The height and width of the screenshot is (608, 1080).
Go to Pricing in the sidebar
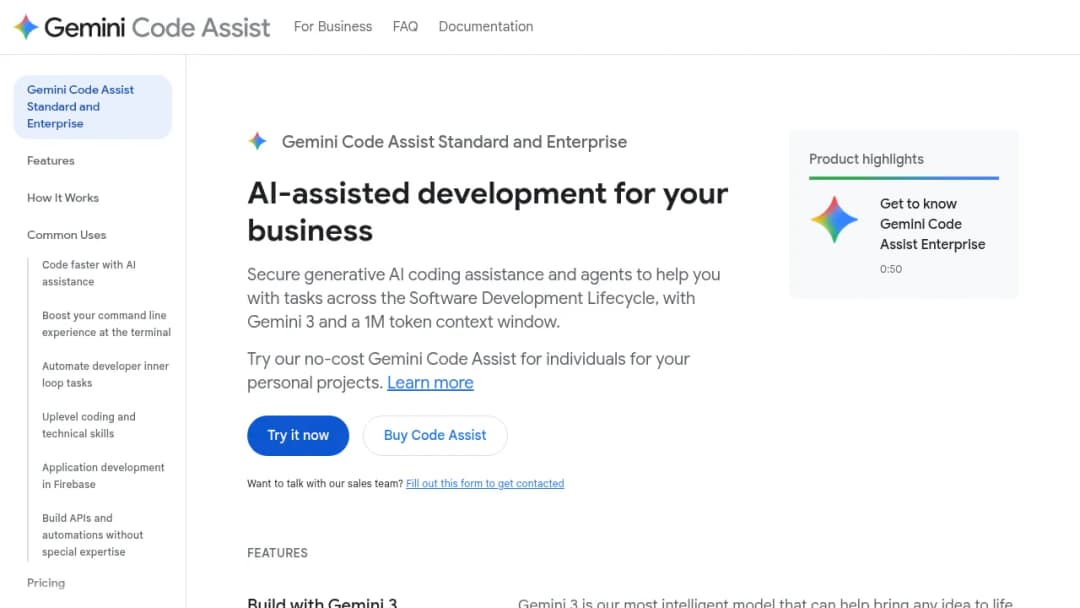tap(46, 583)
